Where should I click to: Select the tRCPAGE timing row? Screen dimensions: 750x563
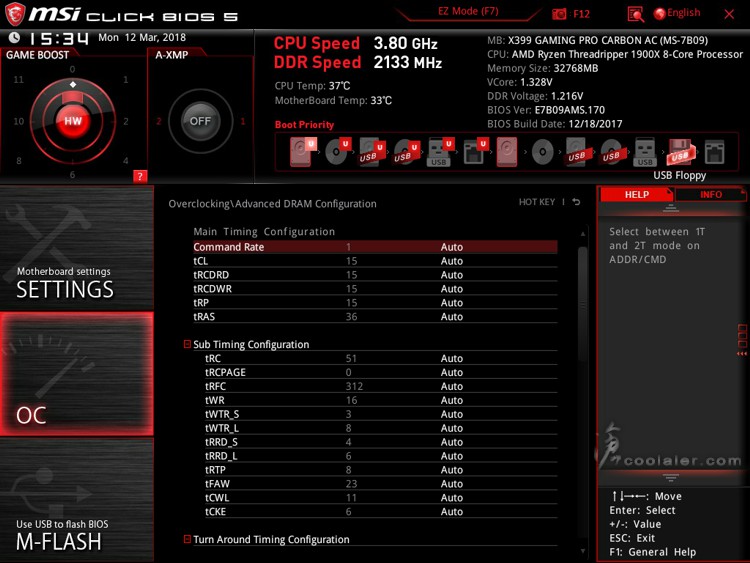pyautogui.click(x=381, y=372)
